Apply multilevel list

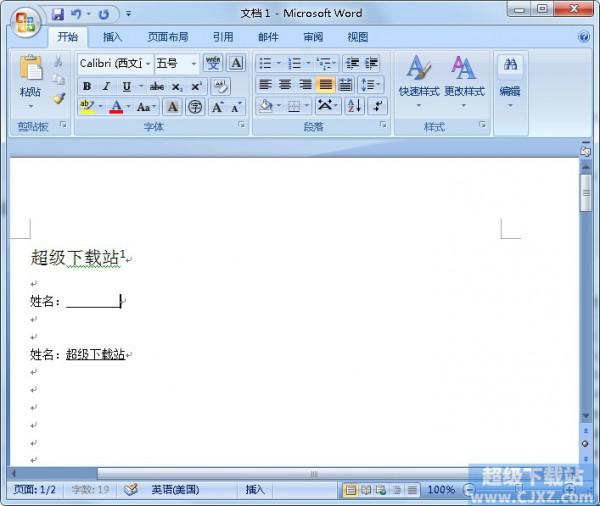(x=324, y=63)
